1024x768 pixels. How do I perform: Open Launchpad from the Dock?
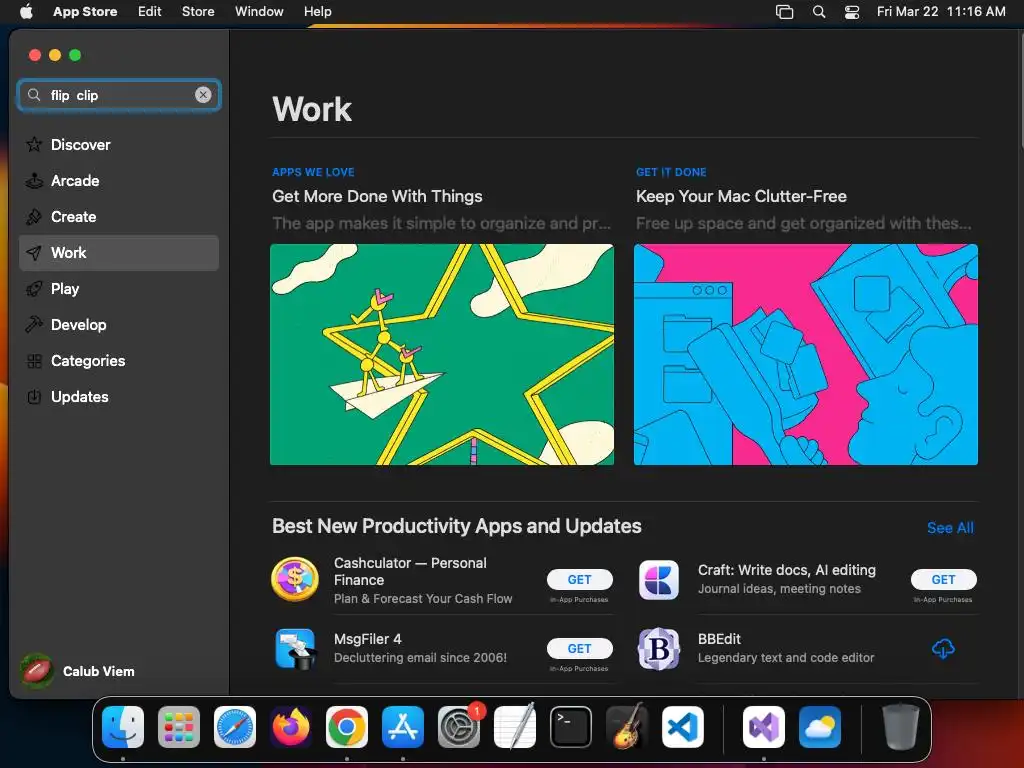(178, 726)
